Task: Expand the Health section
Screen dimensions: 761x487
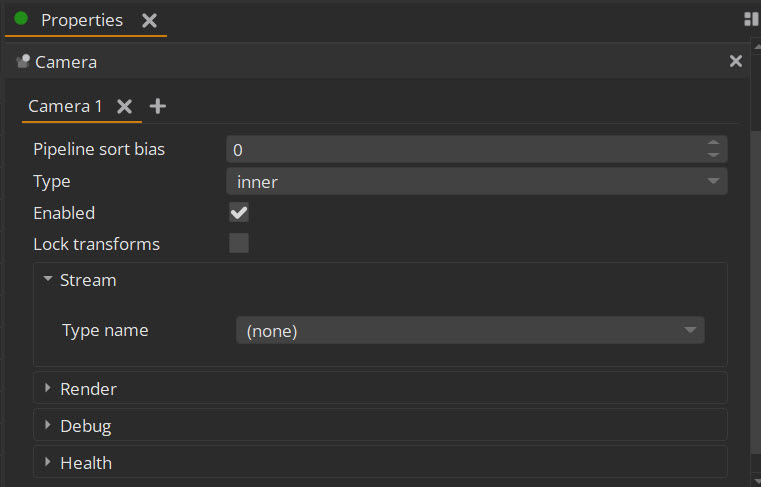Action: 48,462
